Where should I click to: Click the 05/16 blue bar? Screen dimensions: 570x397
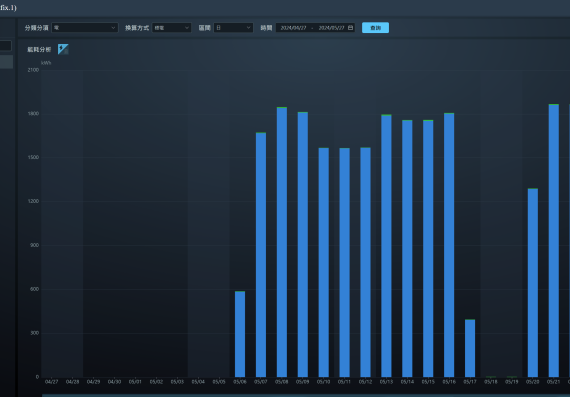click(x=449, y=245)
